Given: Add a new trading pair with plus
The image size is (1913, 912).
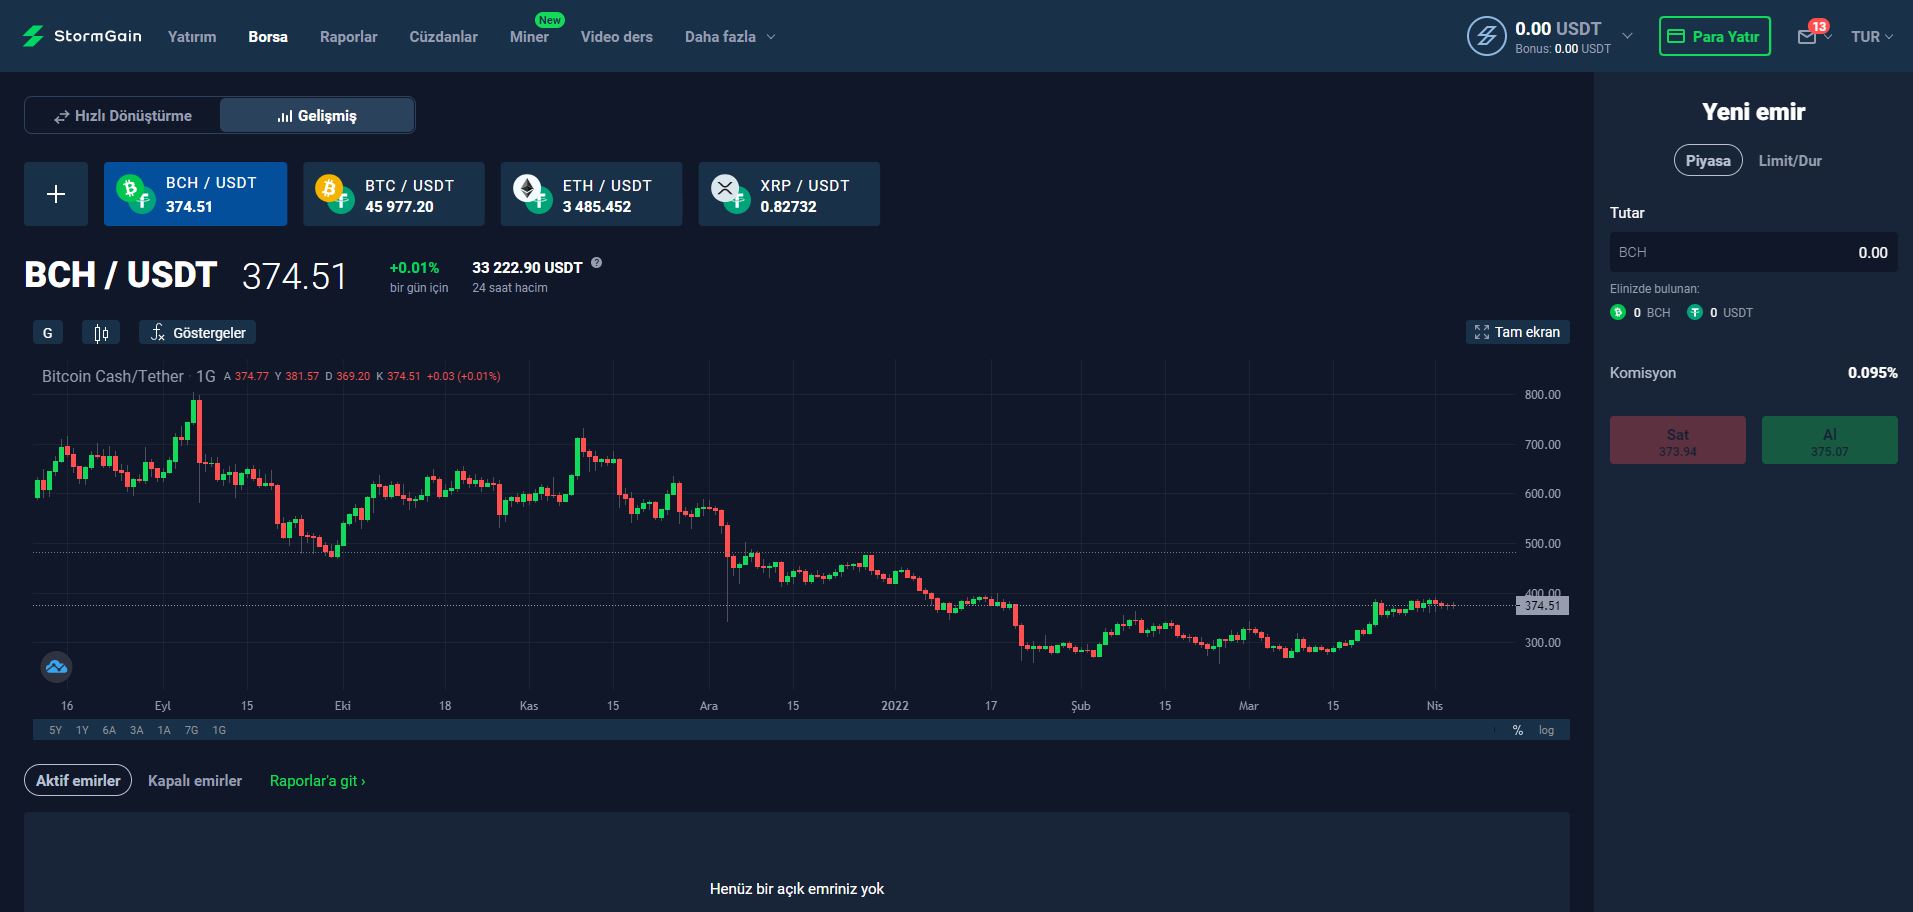Looking at the screenshot, I should pos(56,194).
